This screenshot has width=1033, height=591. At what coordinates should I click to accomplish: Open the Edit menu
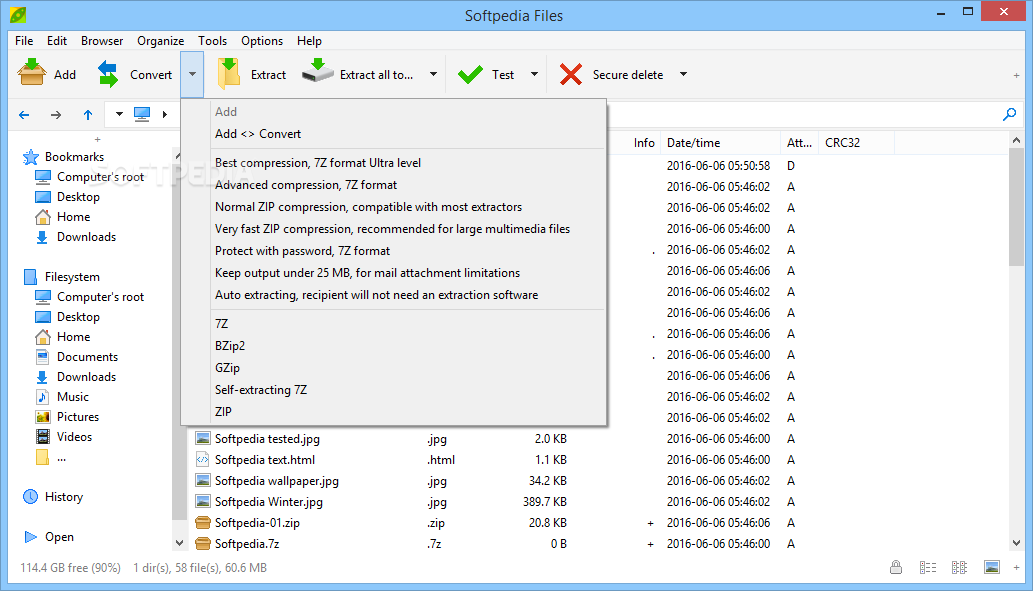point(57,41)
